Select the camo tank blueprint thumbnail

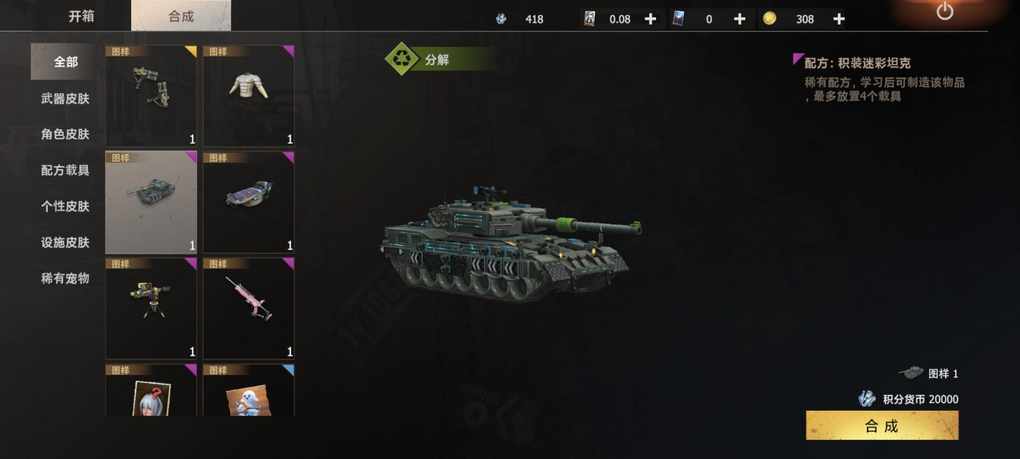tap(151, 202)
